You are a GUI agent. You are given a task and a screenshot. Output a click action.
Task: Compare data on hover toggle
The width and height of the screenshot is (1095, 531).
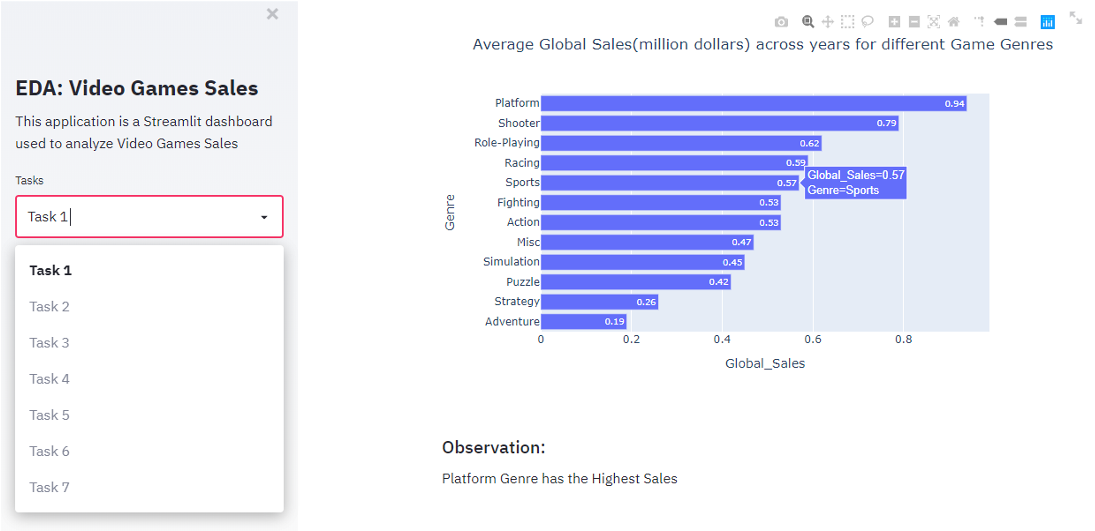pyautogui.click(x=1021, y=22)
